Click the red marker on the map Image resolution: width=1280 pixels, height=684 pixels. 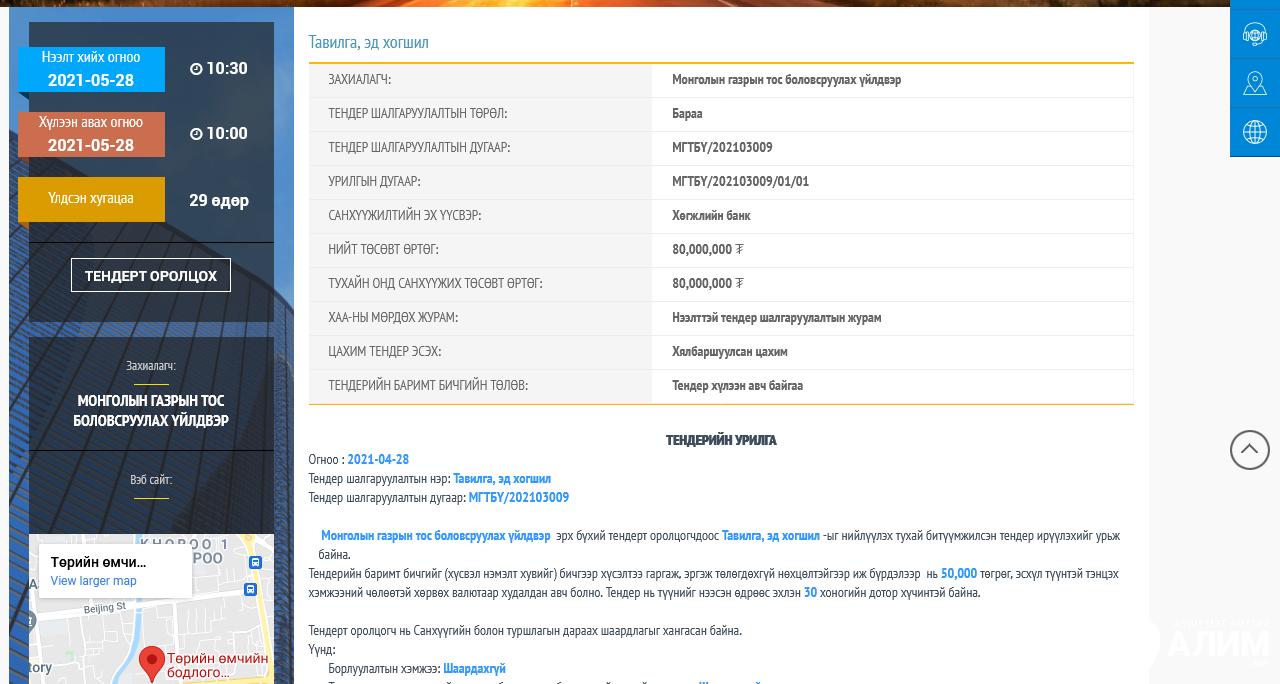(x=152, y=663)
